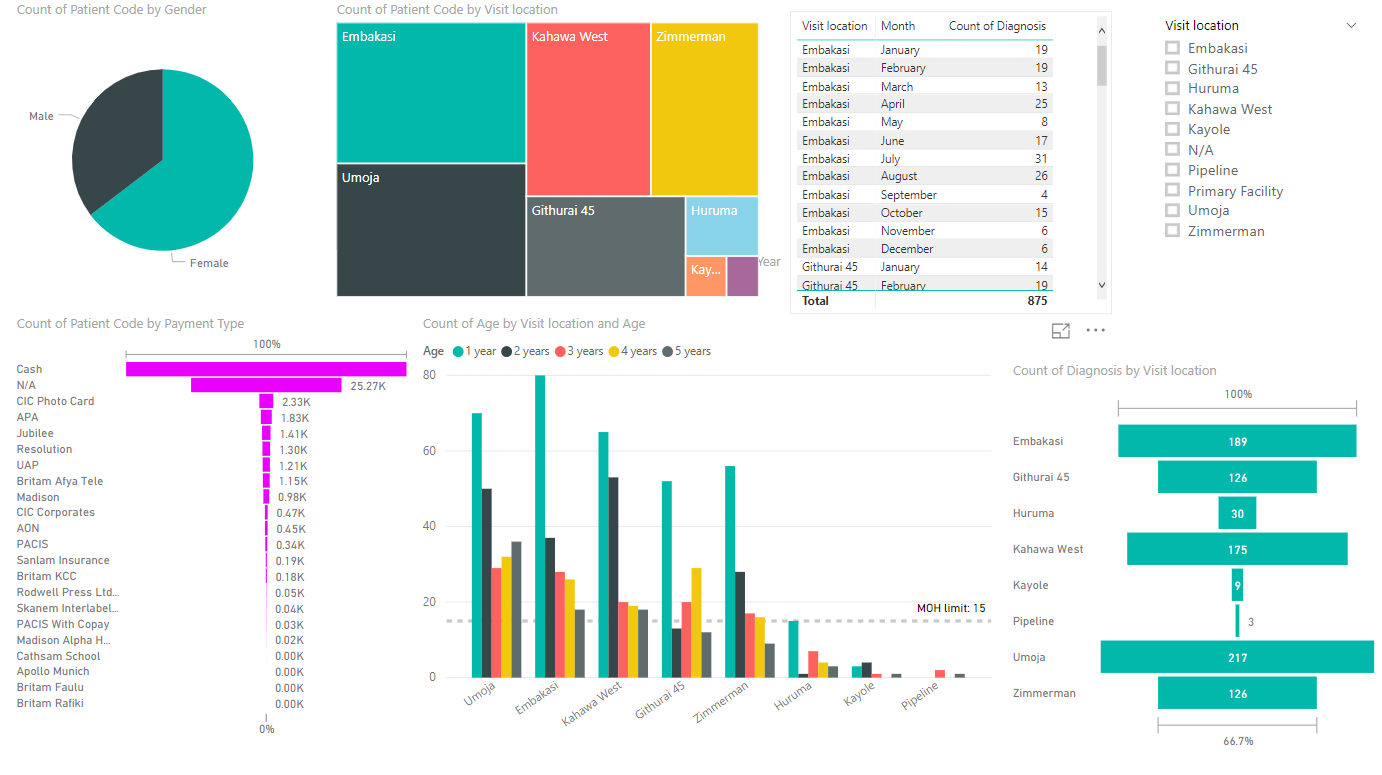Screen dimensions: 1382x775
Task: Sort table by Month column header
Action: [x=898, y=26]
